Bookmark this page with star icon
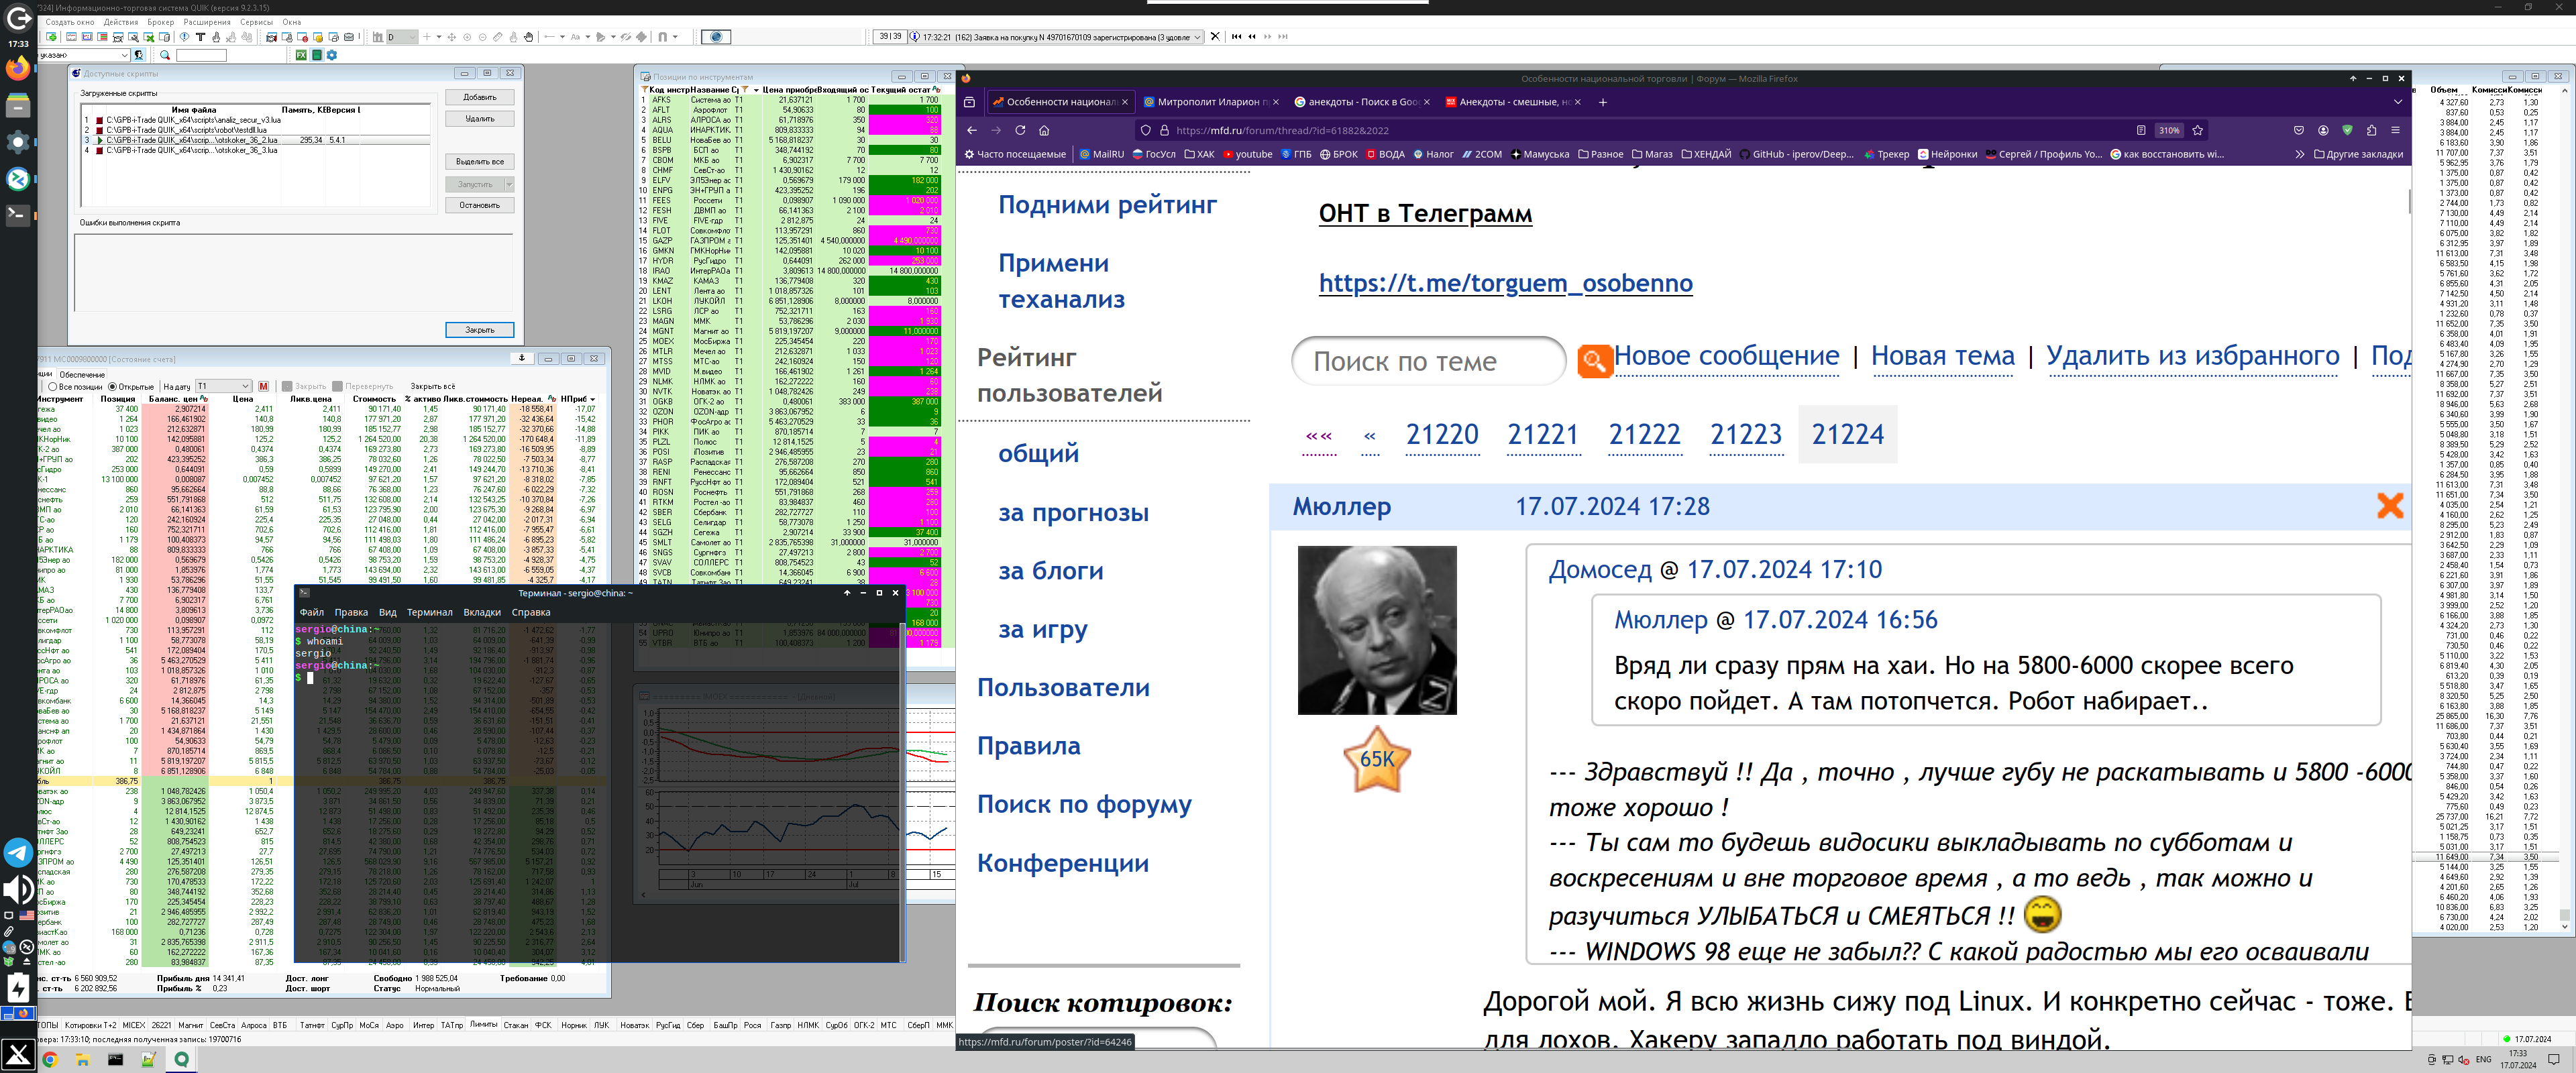 point(2197,130)
